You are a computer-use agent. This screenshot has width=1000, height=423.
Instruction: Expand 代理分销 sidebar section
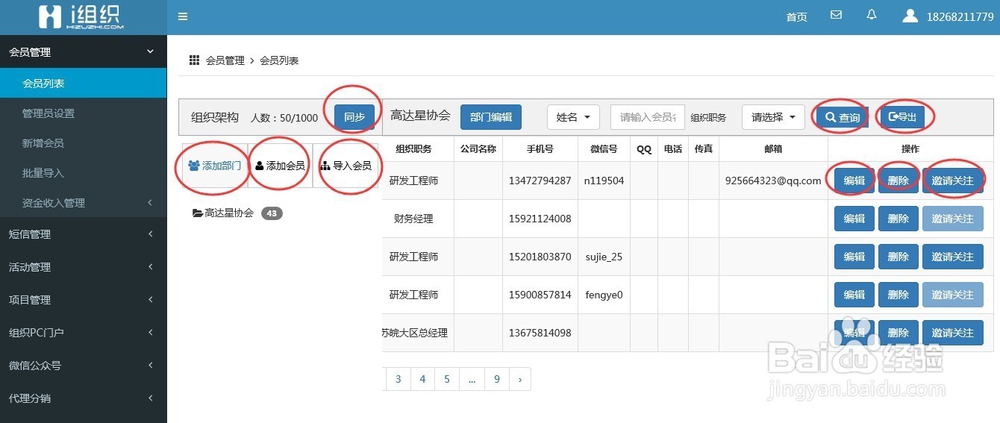point(83,398)
